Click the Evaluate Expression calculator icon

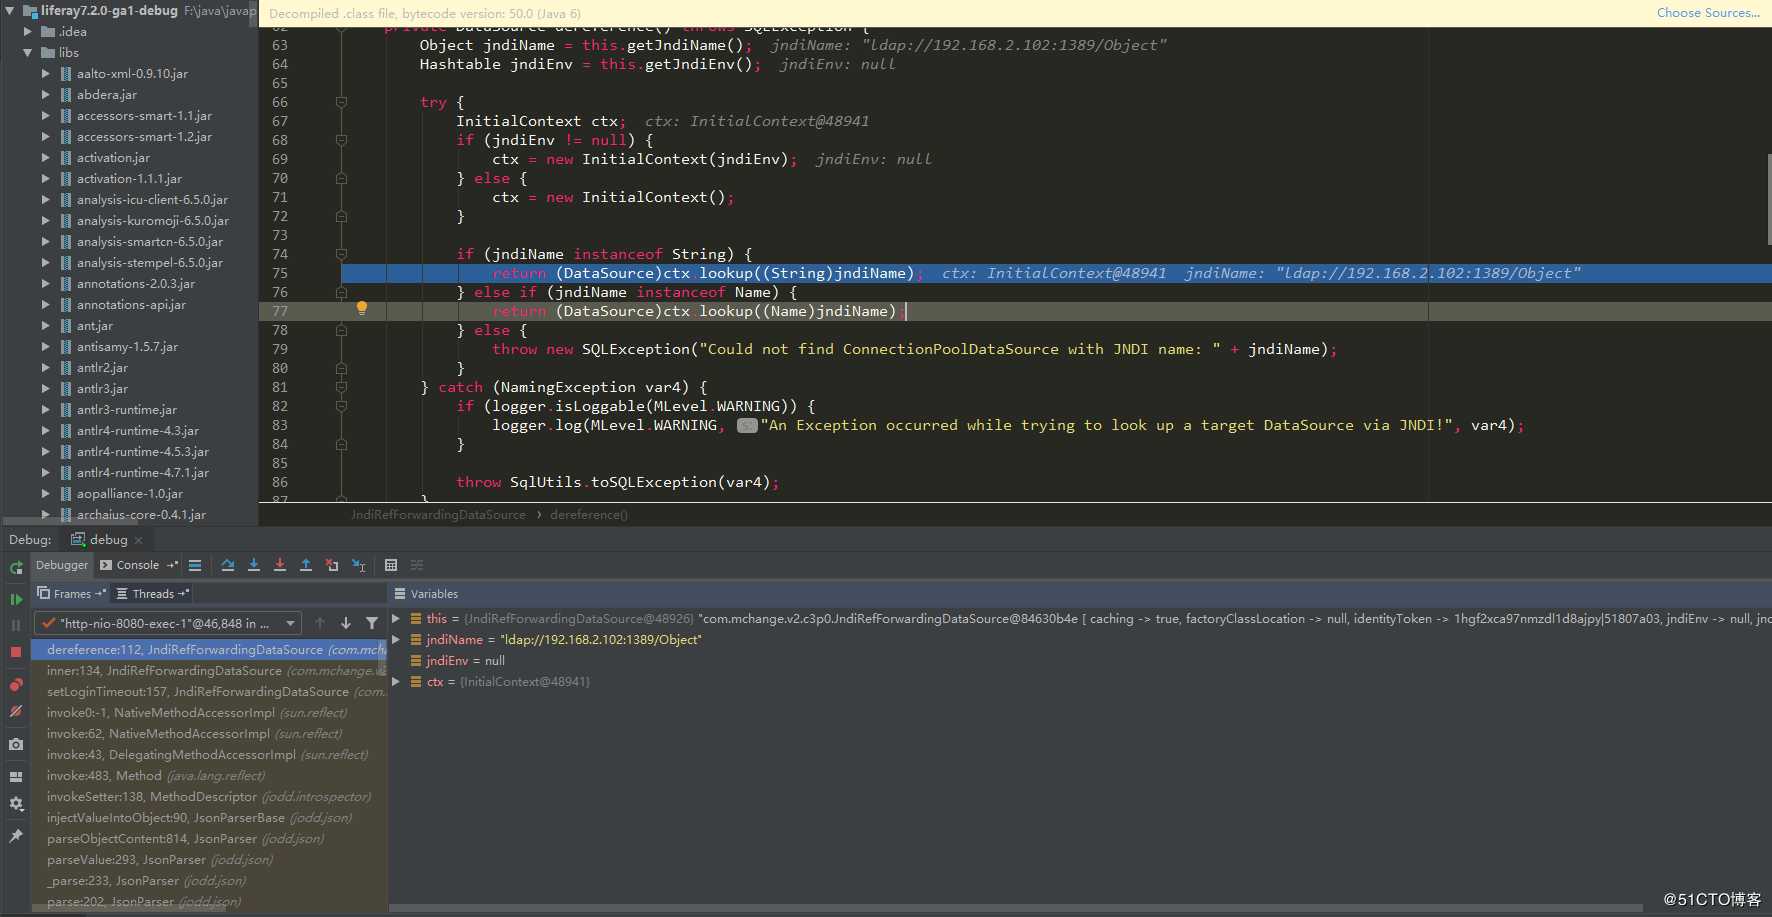tap(391, 565)
